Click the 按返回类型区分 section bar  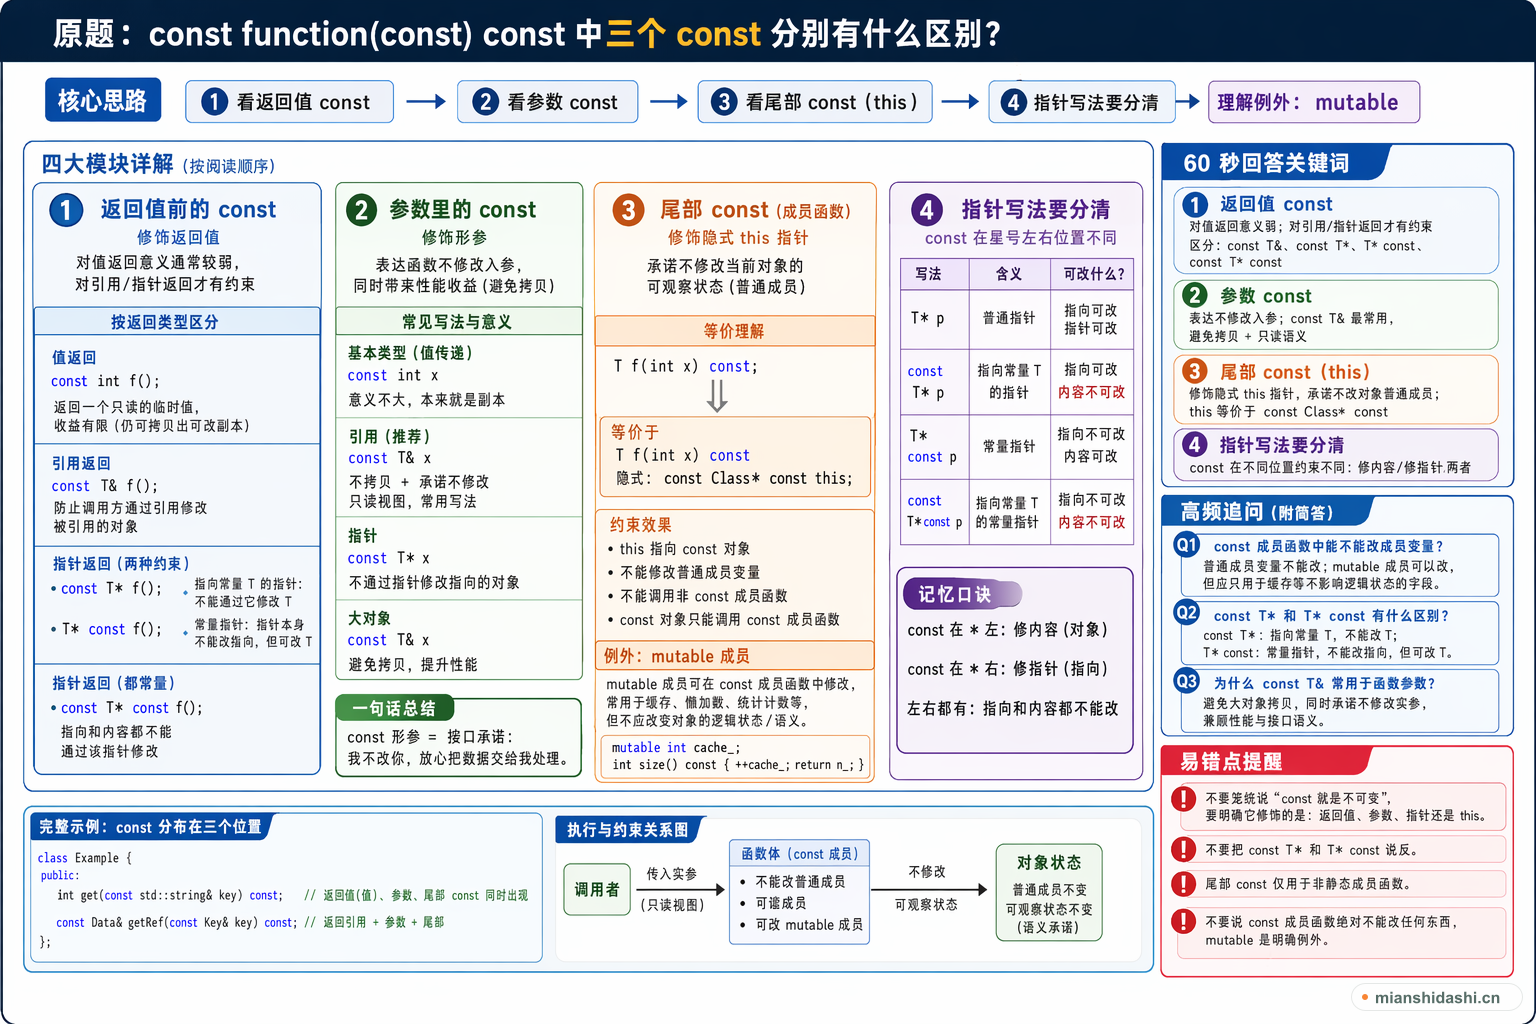point(177,322)
